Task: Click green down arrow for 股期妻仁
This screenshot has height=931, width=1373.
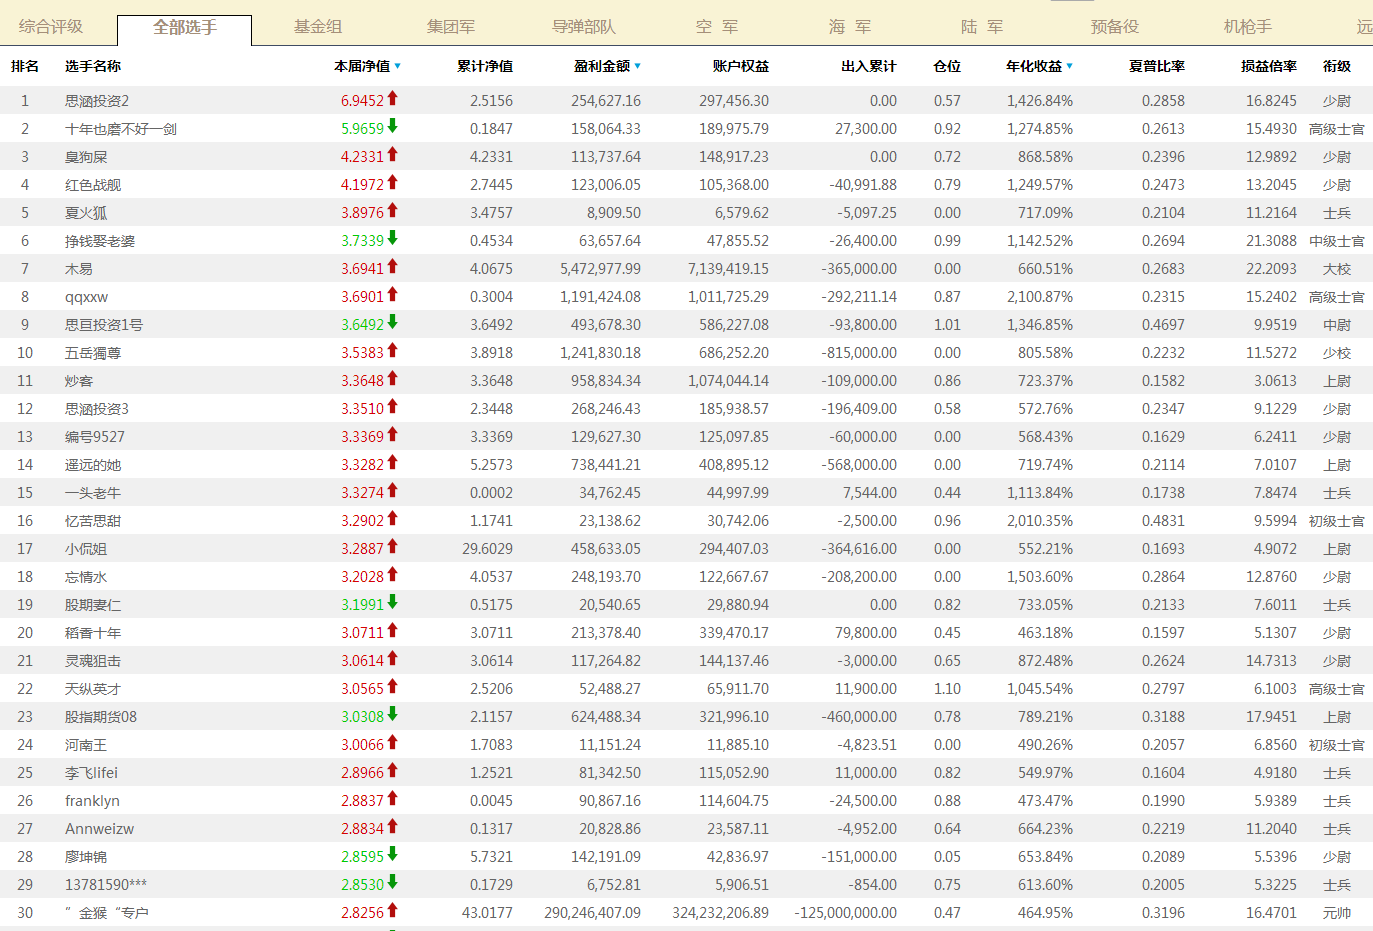Action: (x=393, y=602)
